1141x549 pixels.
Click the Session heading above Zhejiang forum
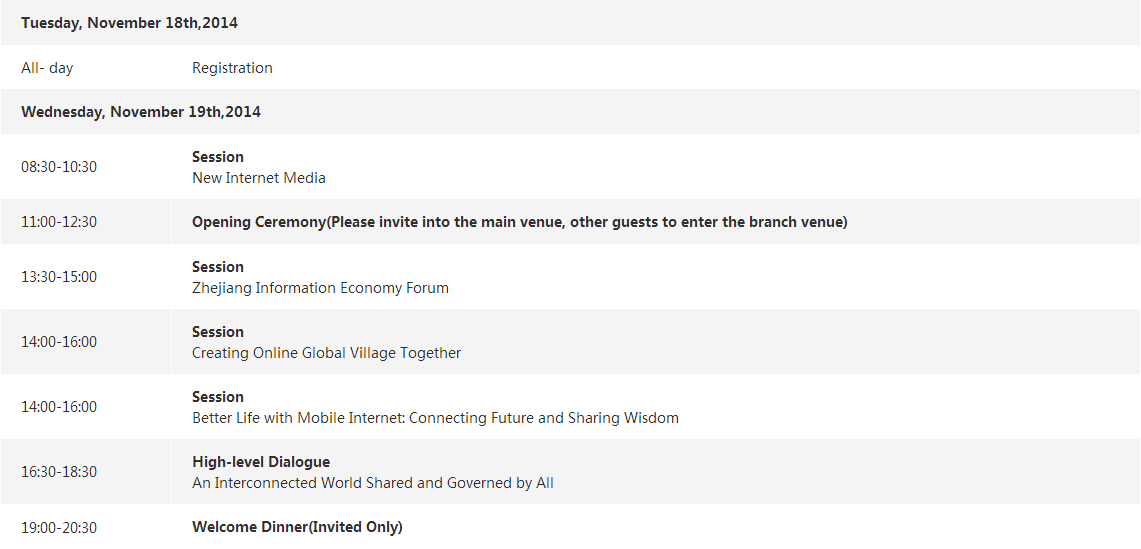pos(218,267)
